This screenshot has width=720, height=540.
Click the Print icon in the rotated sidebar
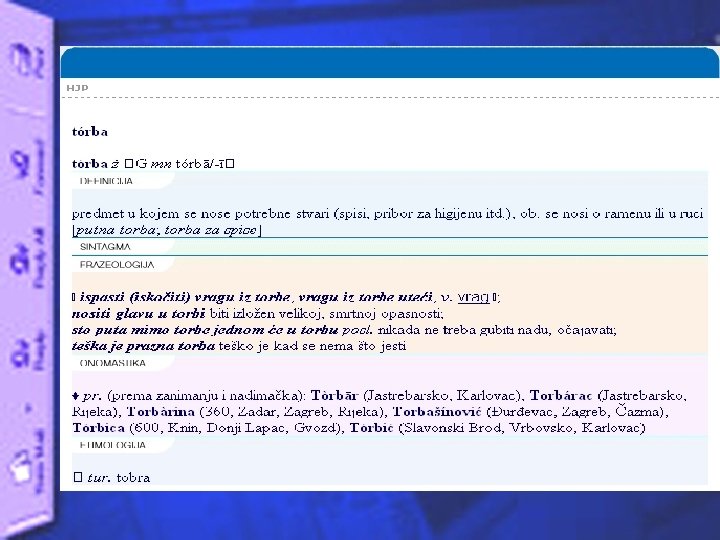[x=23, y=60]
